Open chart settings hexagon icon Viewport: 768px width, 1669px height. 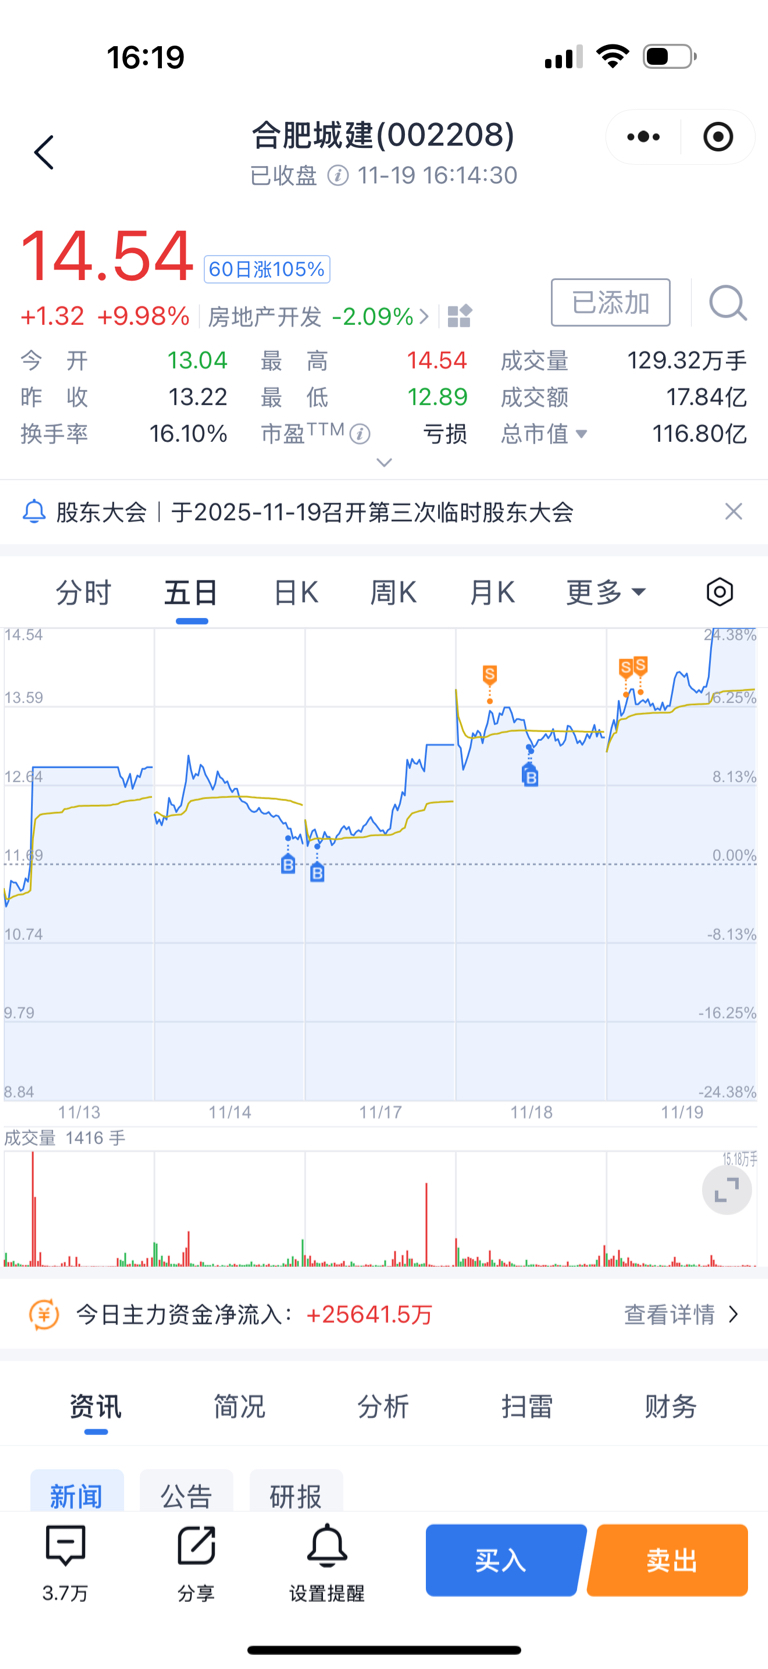pyautogui.click(x=719, y=592)
